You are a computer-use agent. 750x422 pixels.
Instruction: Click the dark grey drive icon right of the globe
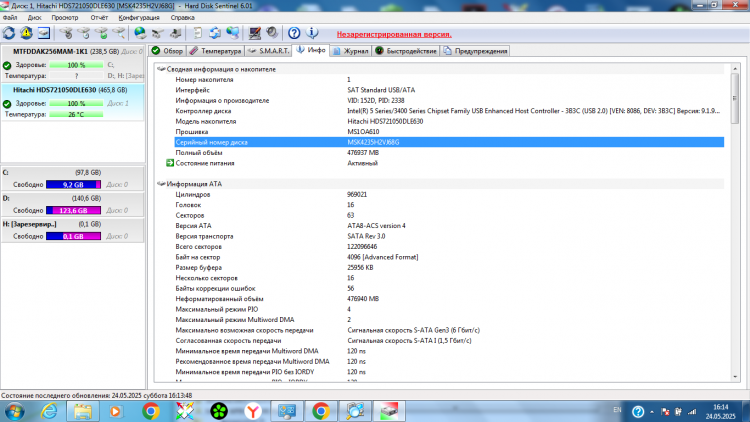(158, 33)
